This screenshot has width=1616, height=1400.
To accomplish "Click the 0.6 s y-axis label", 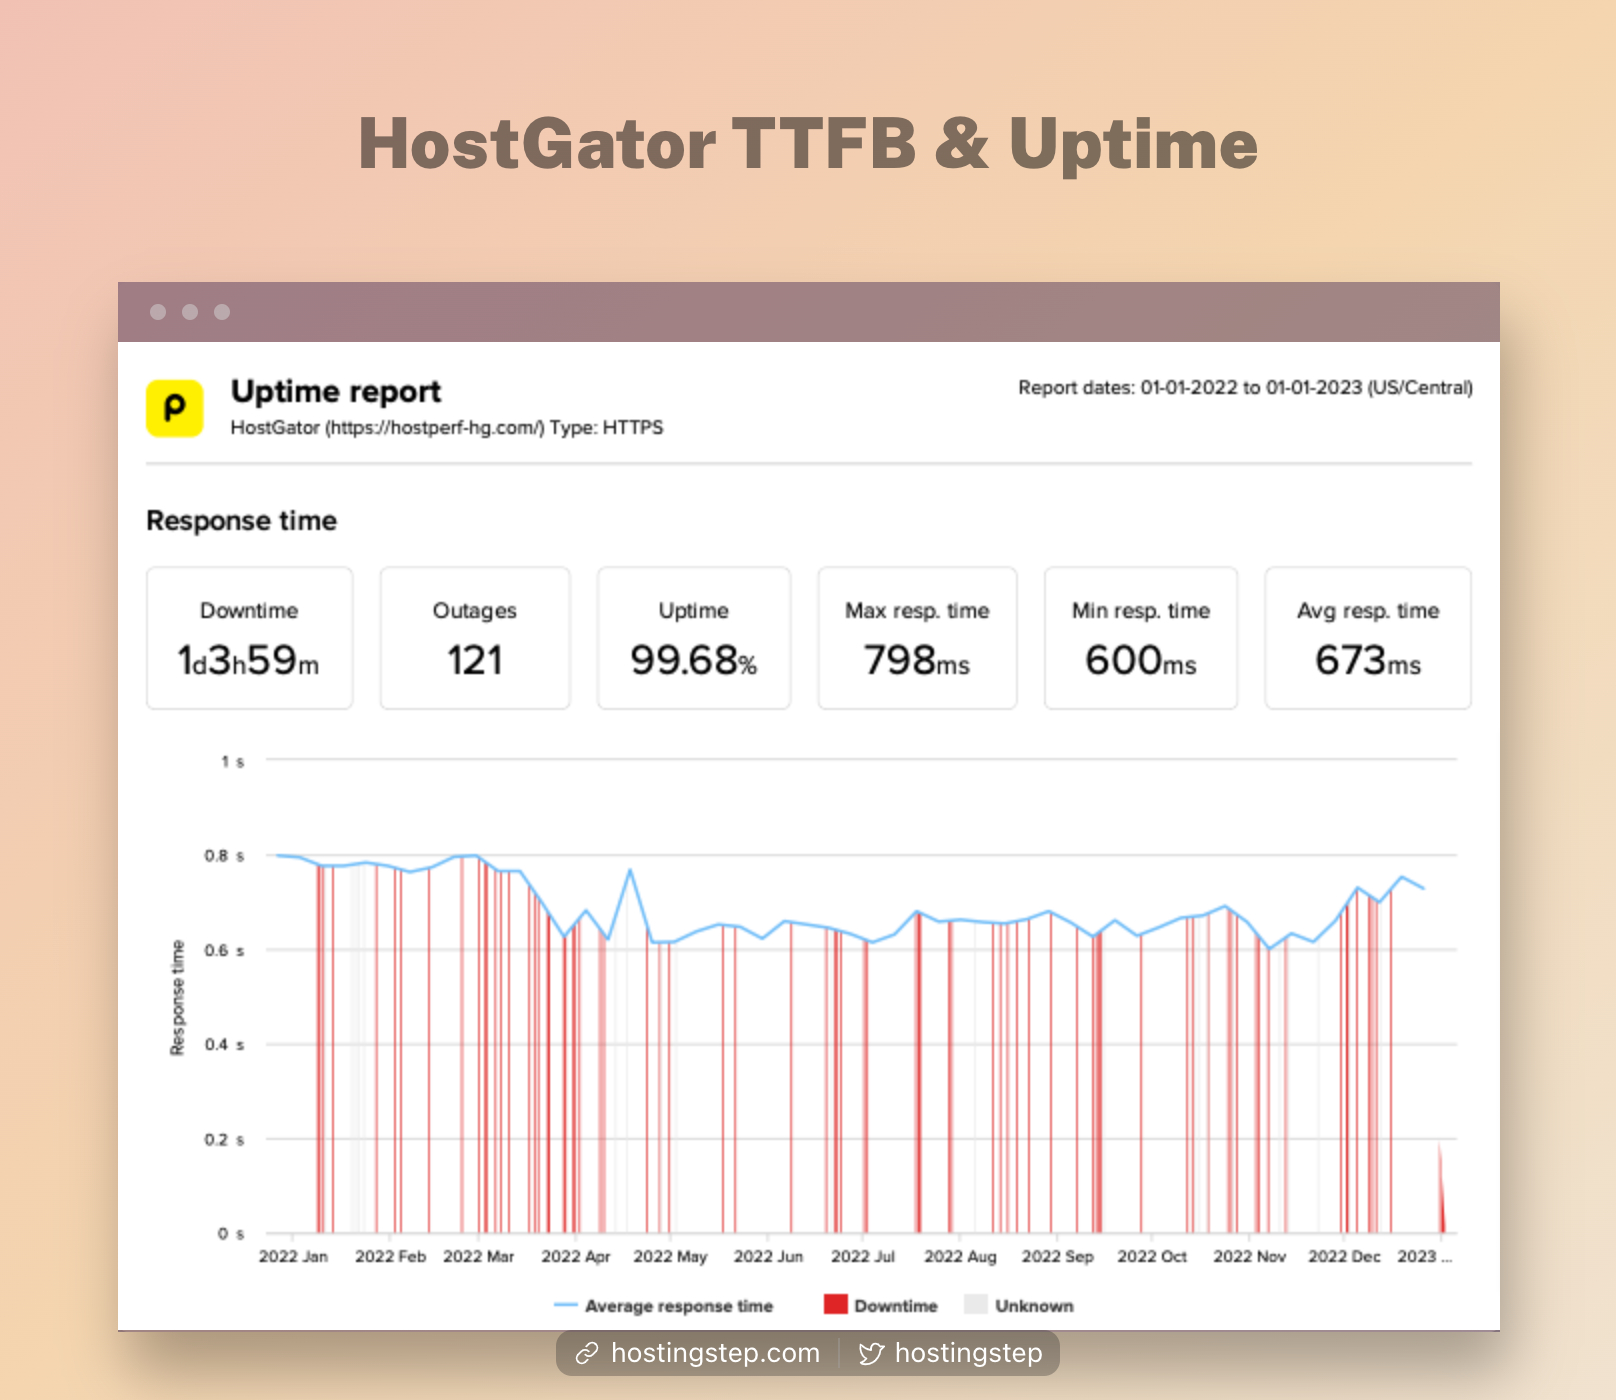I will tap(224, 951).
